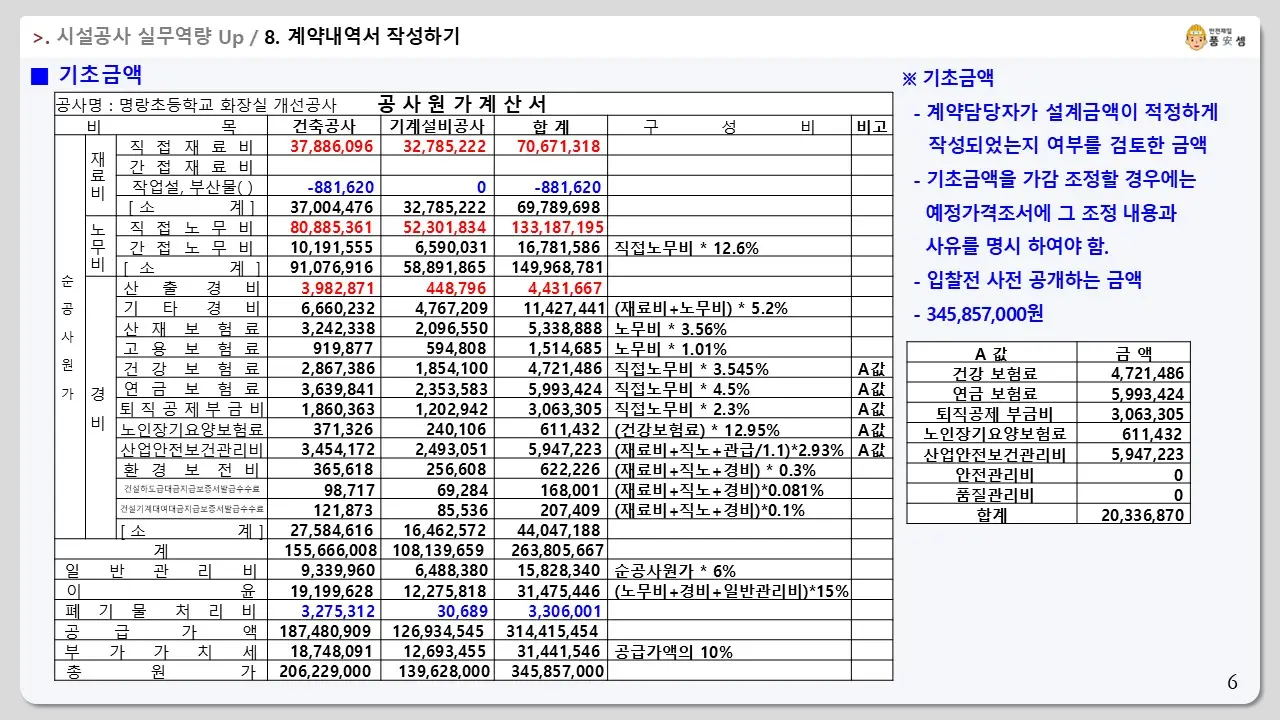Image resolution: width=1280 pixels, height=720 pixels.
Task: Click the slide page number '6'
Action: (1232, 683)
